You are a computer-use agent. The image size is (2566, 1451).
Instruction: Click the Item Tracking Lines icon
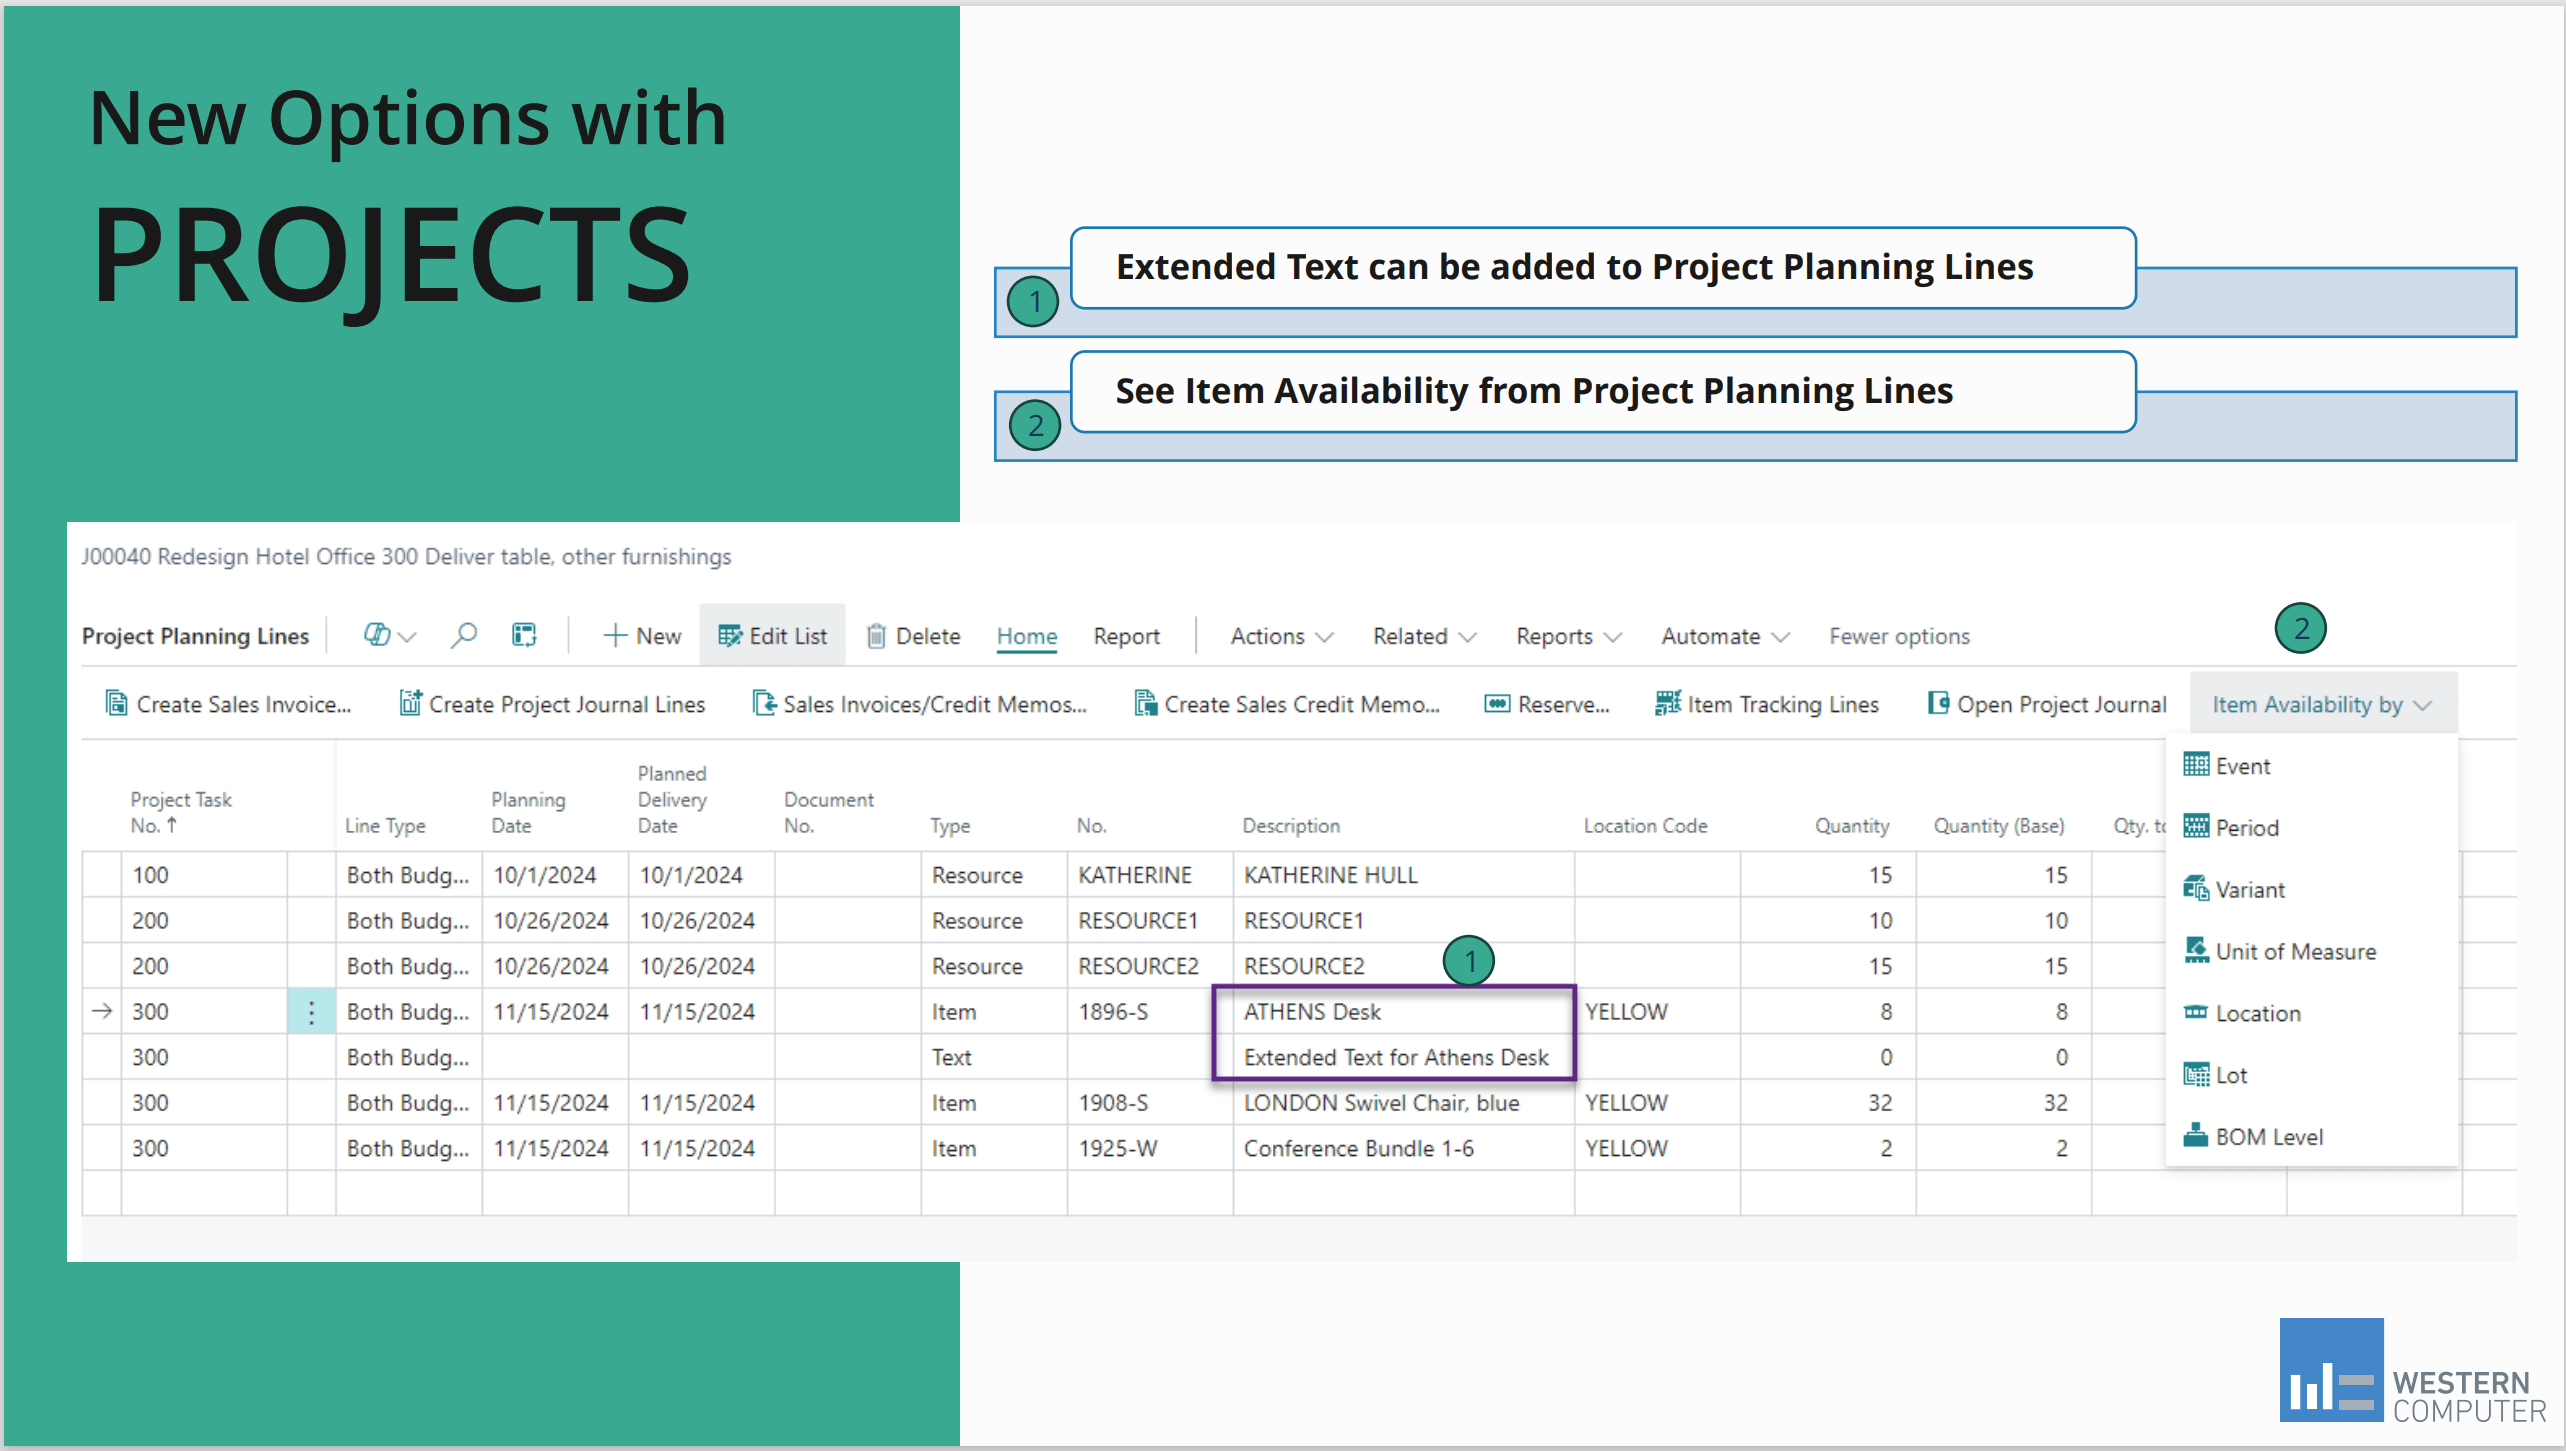tap(1668, 703)
